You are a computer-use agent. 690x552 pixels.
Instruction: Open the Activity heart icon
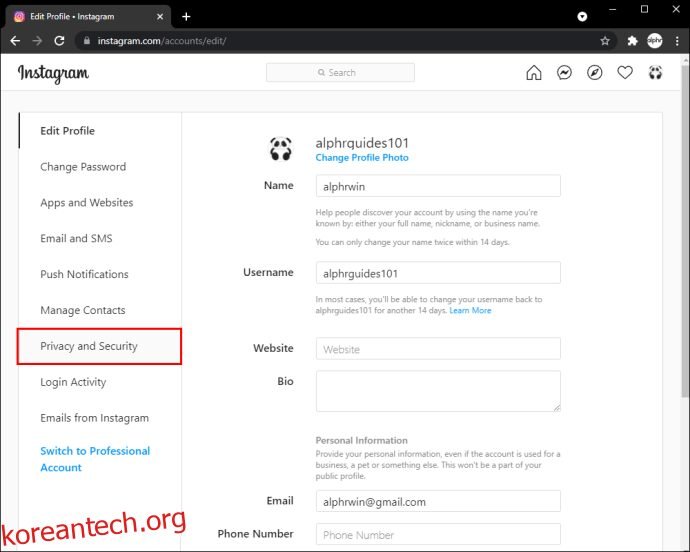[625, 73]
